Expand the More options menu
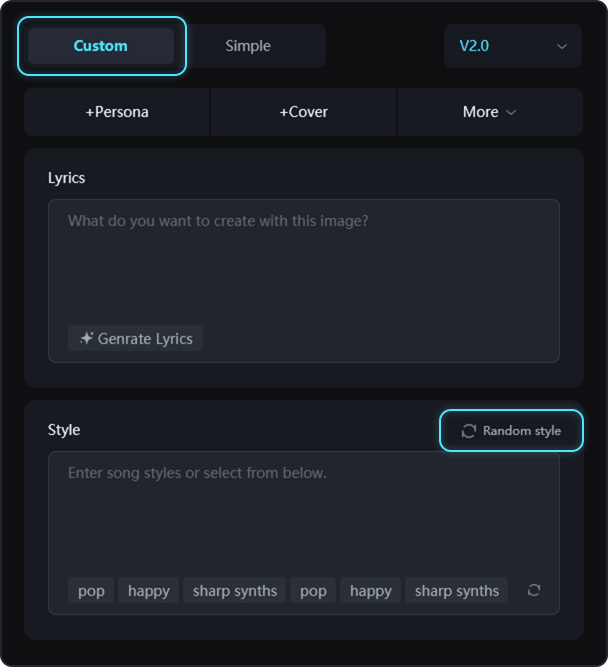The image size is (608, 667). 489,112
